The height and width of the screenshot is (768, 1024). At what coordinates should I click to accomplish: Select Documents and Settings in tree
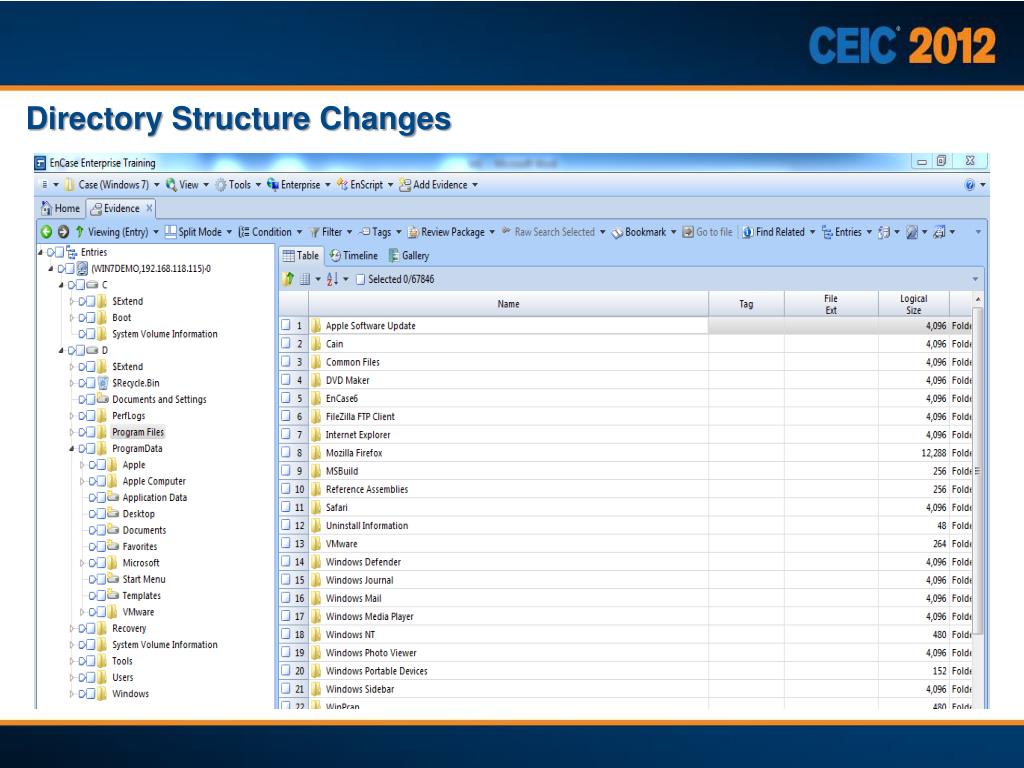pyautogui.click(x=159, y=399)
